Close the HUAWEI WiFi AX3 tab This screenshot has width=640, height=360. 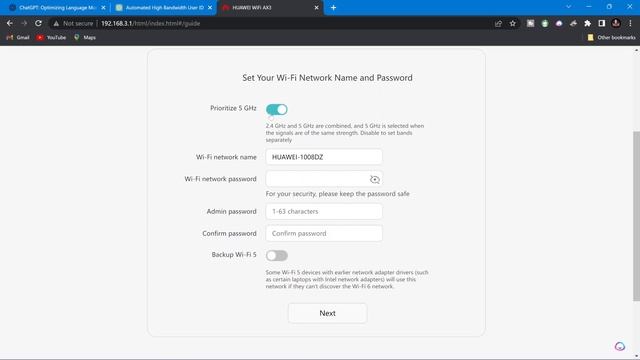pyautogui.click(x=316, y=8)
